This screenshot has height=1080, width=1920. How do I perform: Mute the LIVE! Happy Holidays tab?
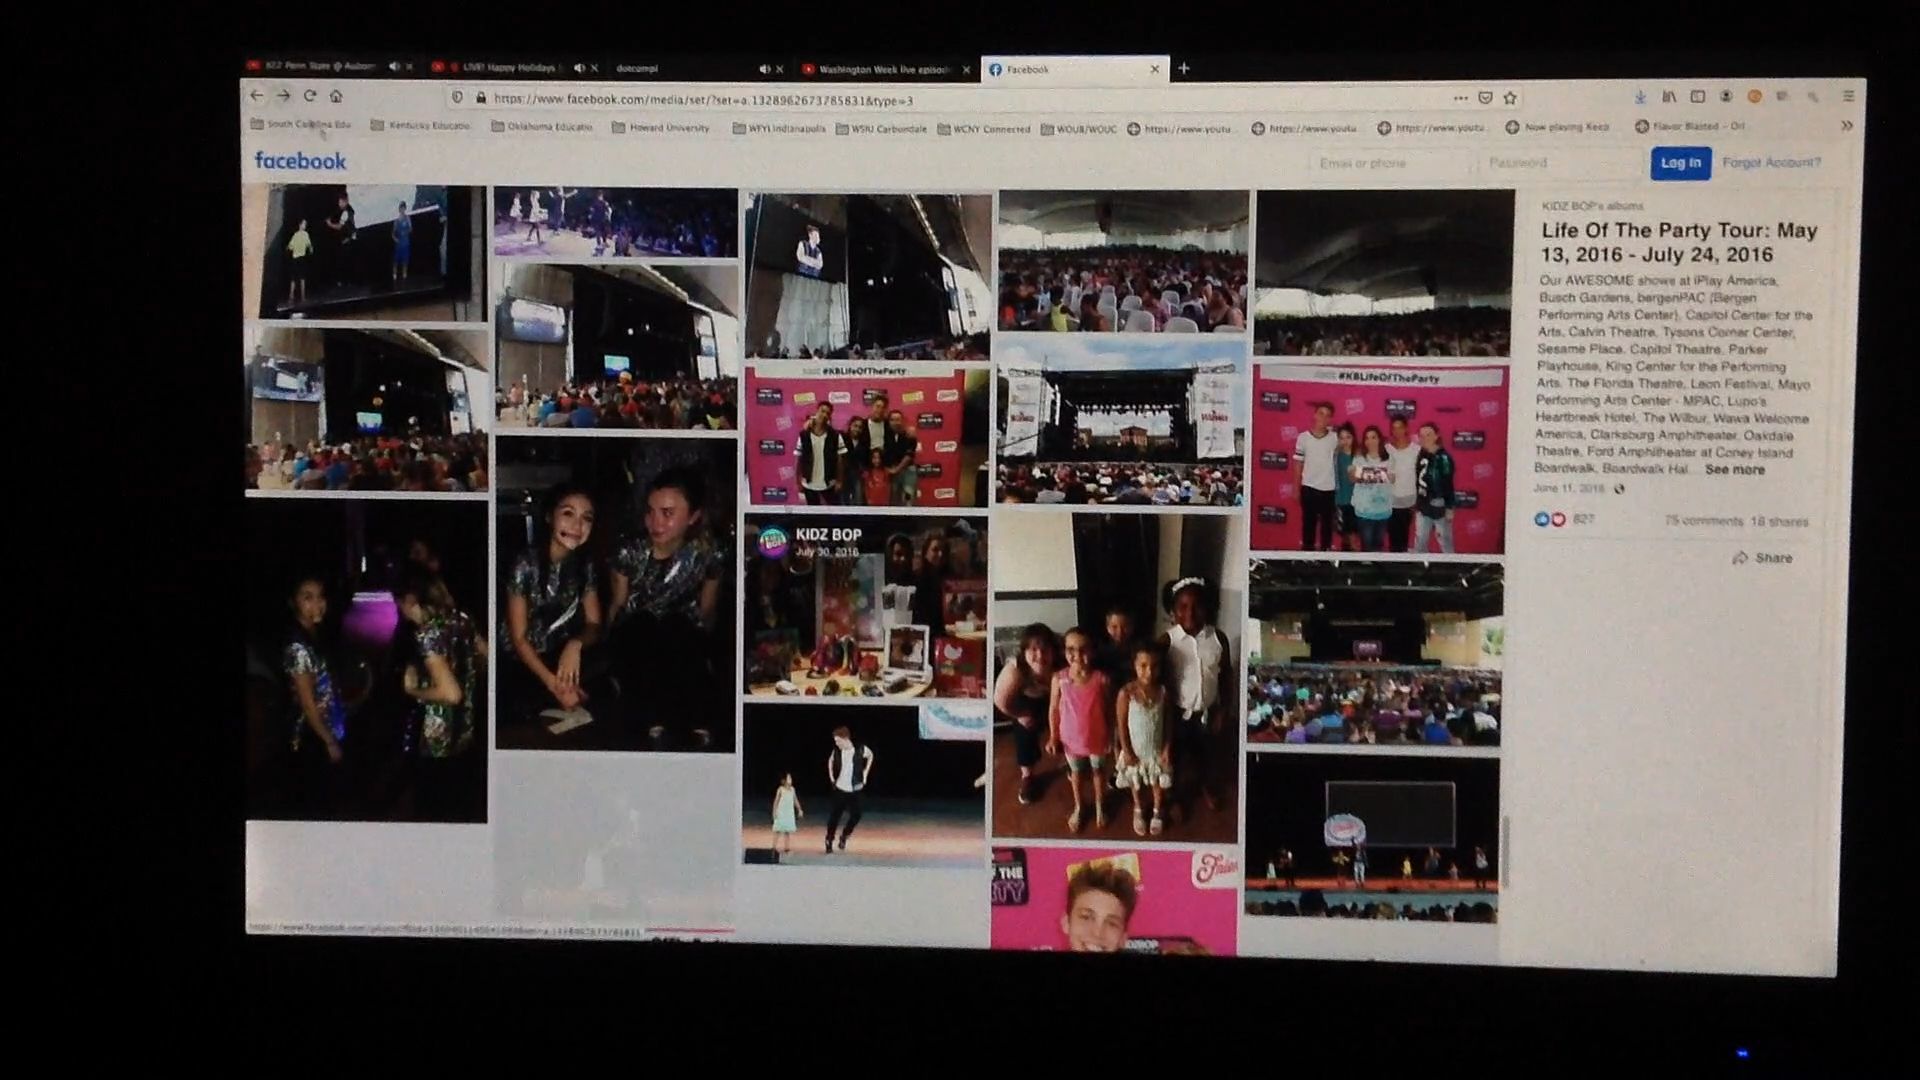pyautogui.click(x=579, y=68)
